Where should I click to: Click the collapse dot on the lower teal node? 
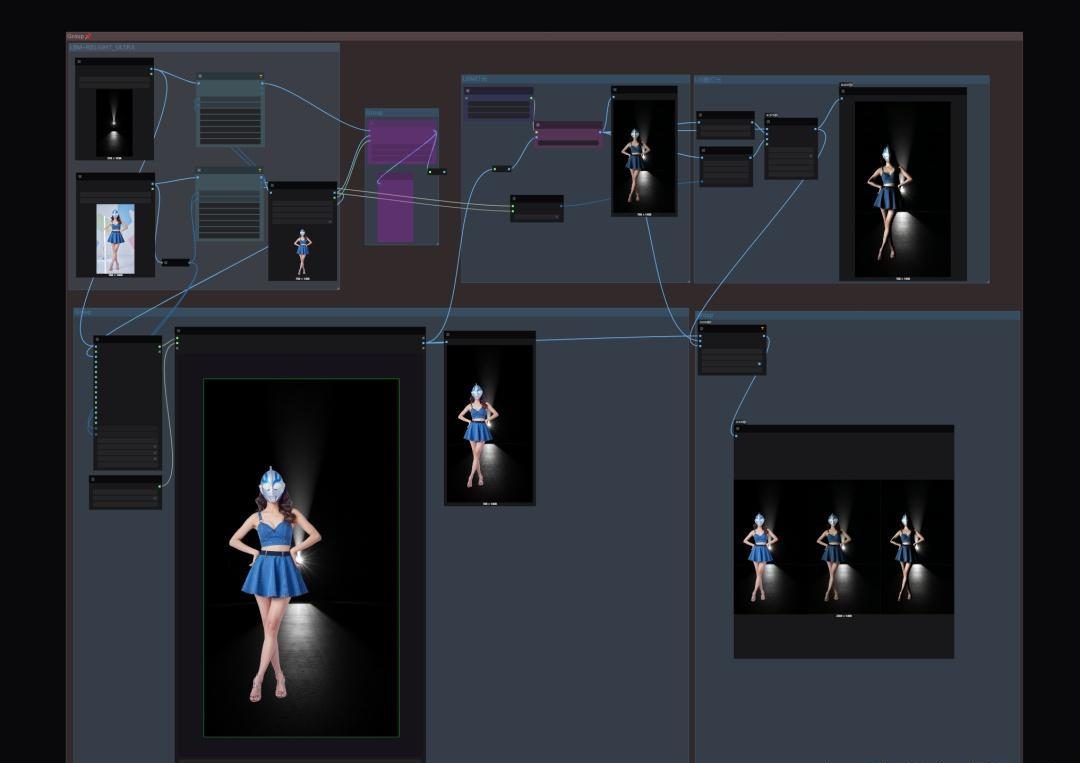200,170
